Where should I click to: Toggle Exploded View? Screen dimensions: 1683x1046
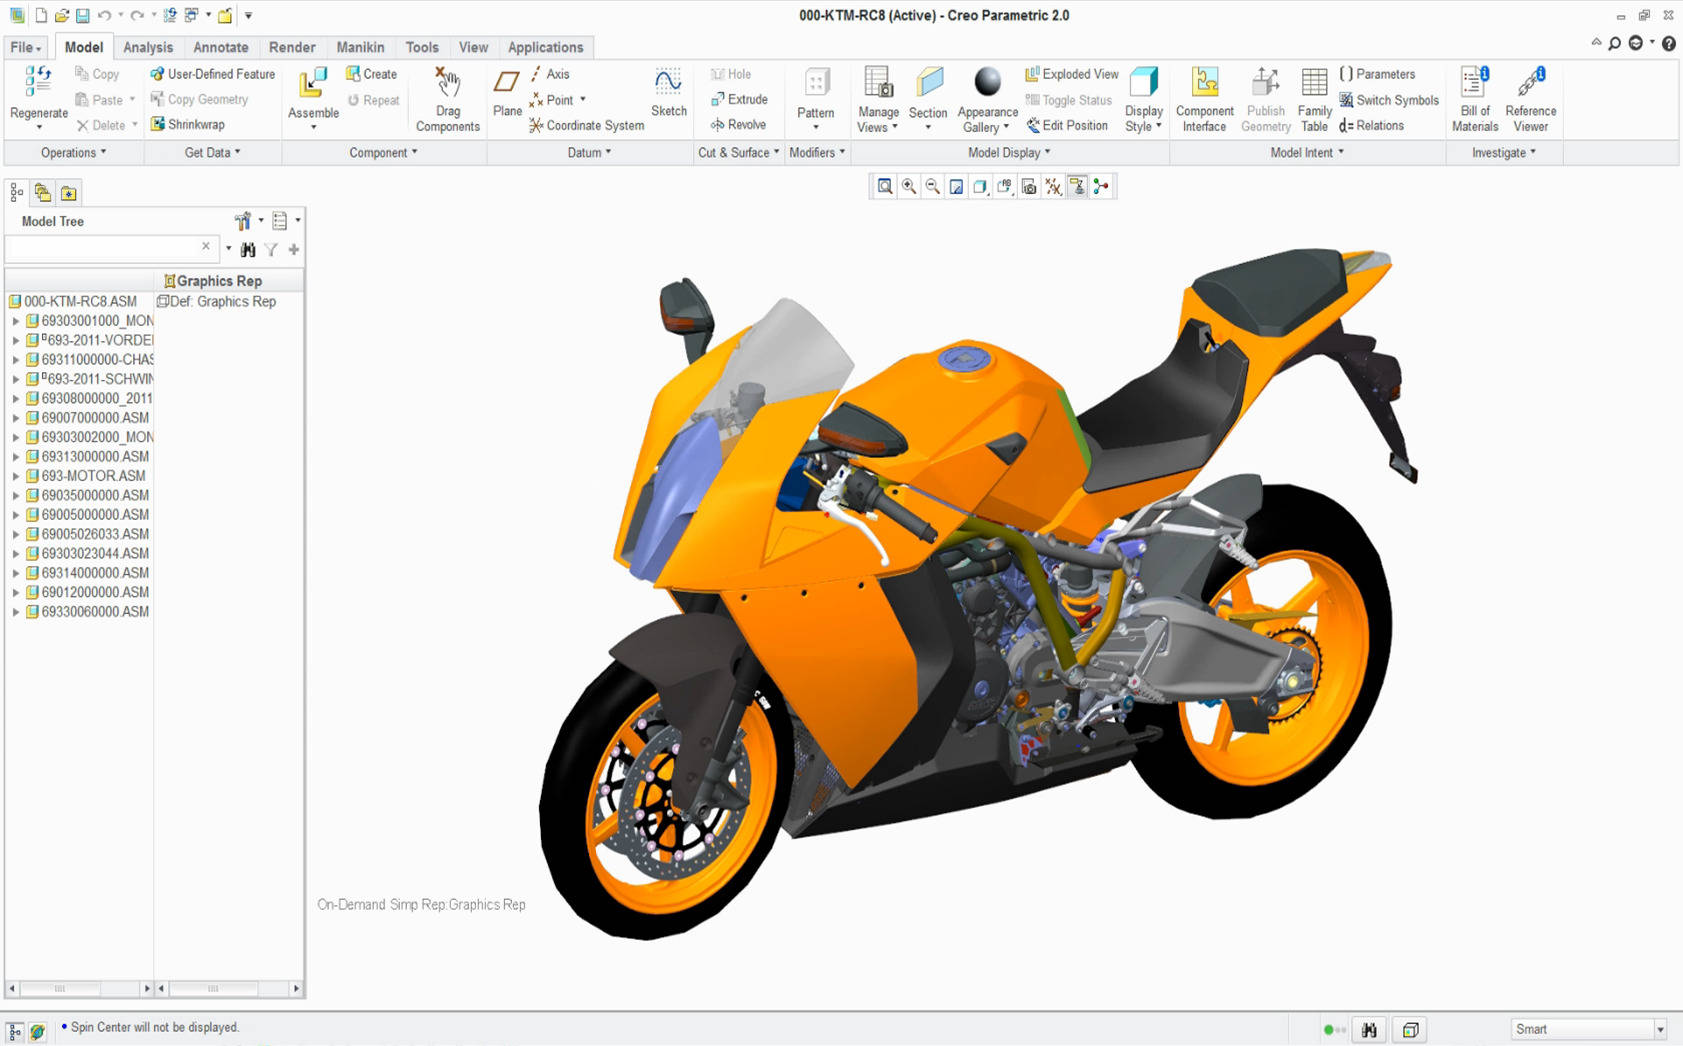pyautogui.click(x=1072, y=74)
